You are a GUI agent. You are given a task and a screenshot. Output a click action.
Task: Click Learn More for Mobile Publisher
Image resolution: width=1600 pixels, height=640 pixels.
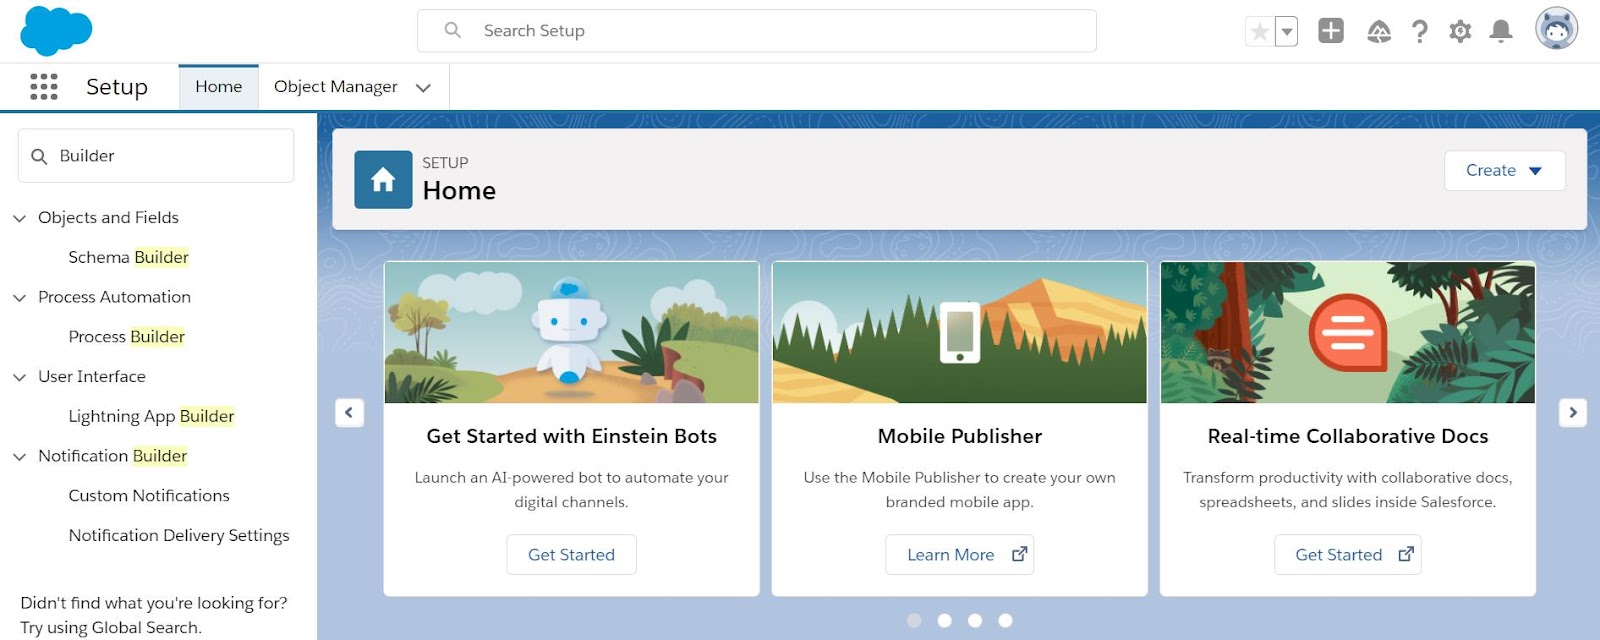(959, 555)
